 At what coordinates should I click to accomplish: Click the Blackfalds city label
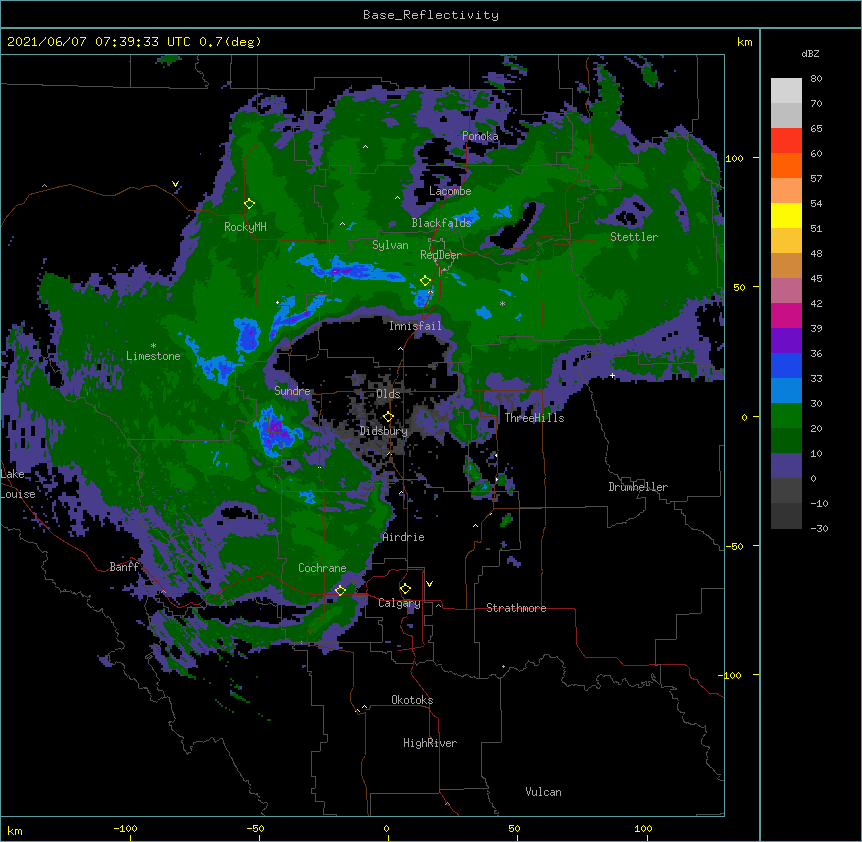(441, 223)
